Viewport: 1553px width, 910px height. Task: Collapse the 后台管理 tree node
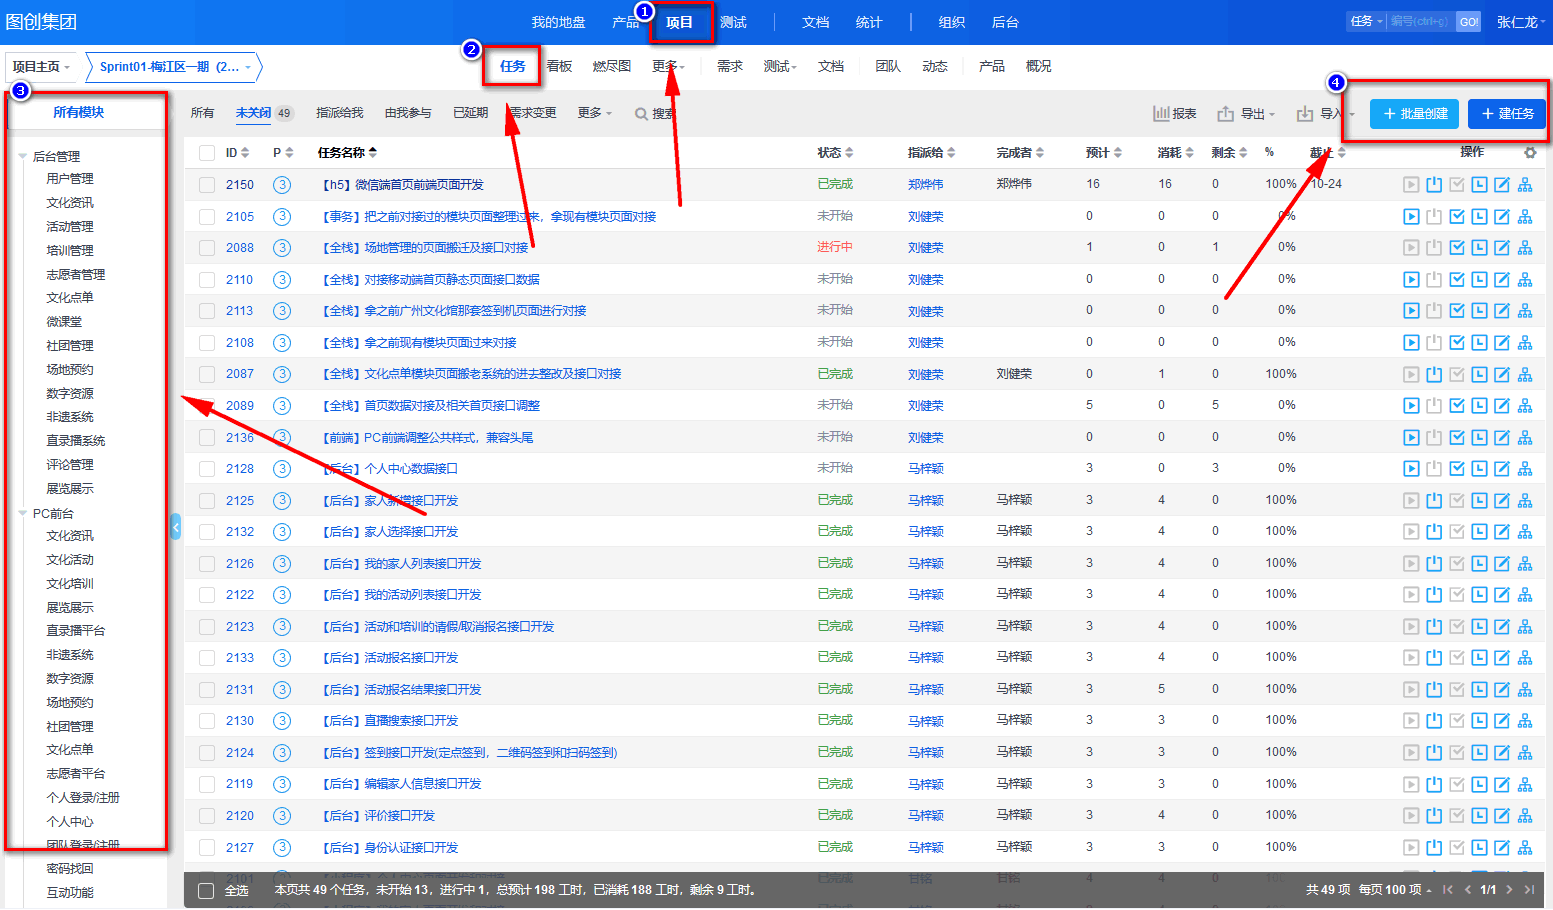(x=23, y=156)
